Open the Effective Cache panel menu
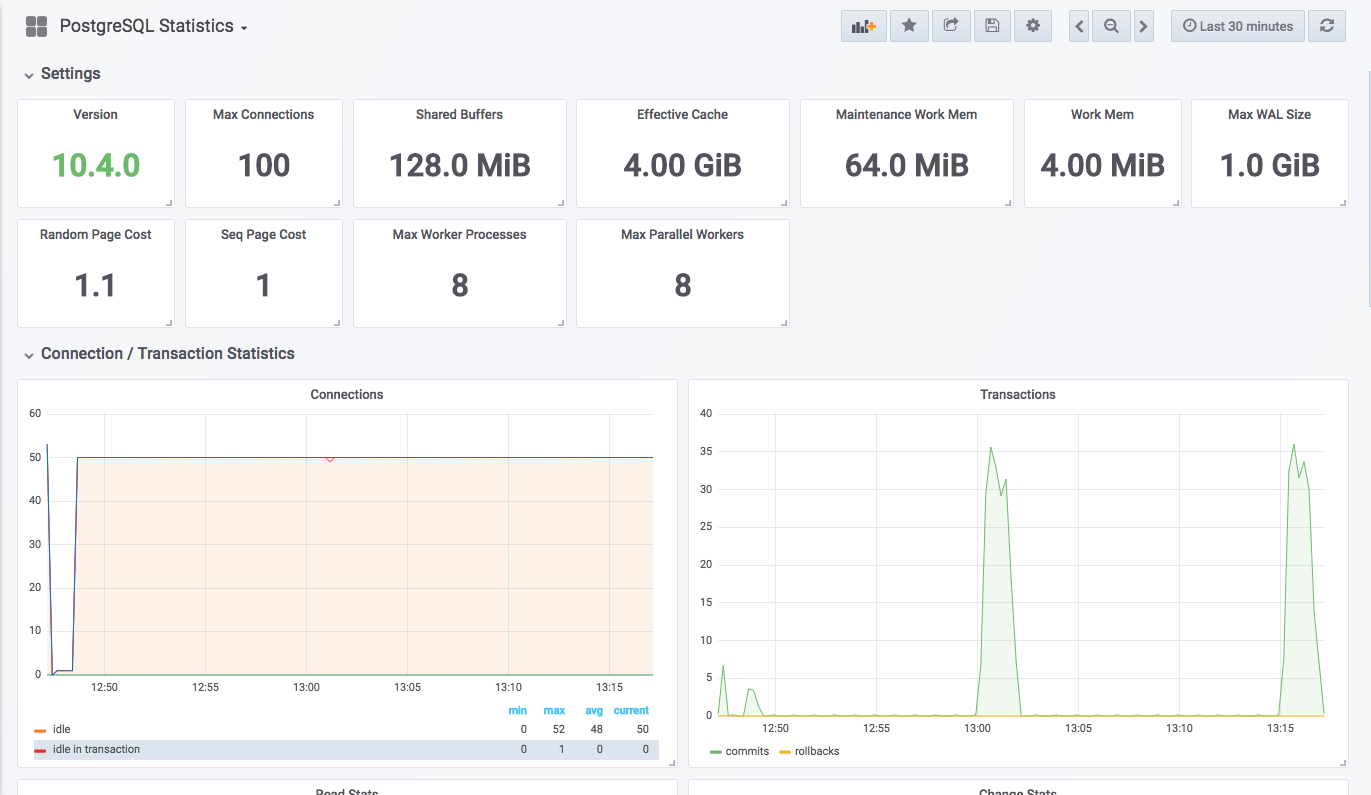Screen dimensions: 1371x795 click(x=683, y=115)
